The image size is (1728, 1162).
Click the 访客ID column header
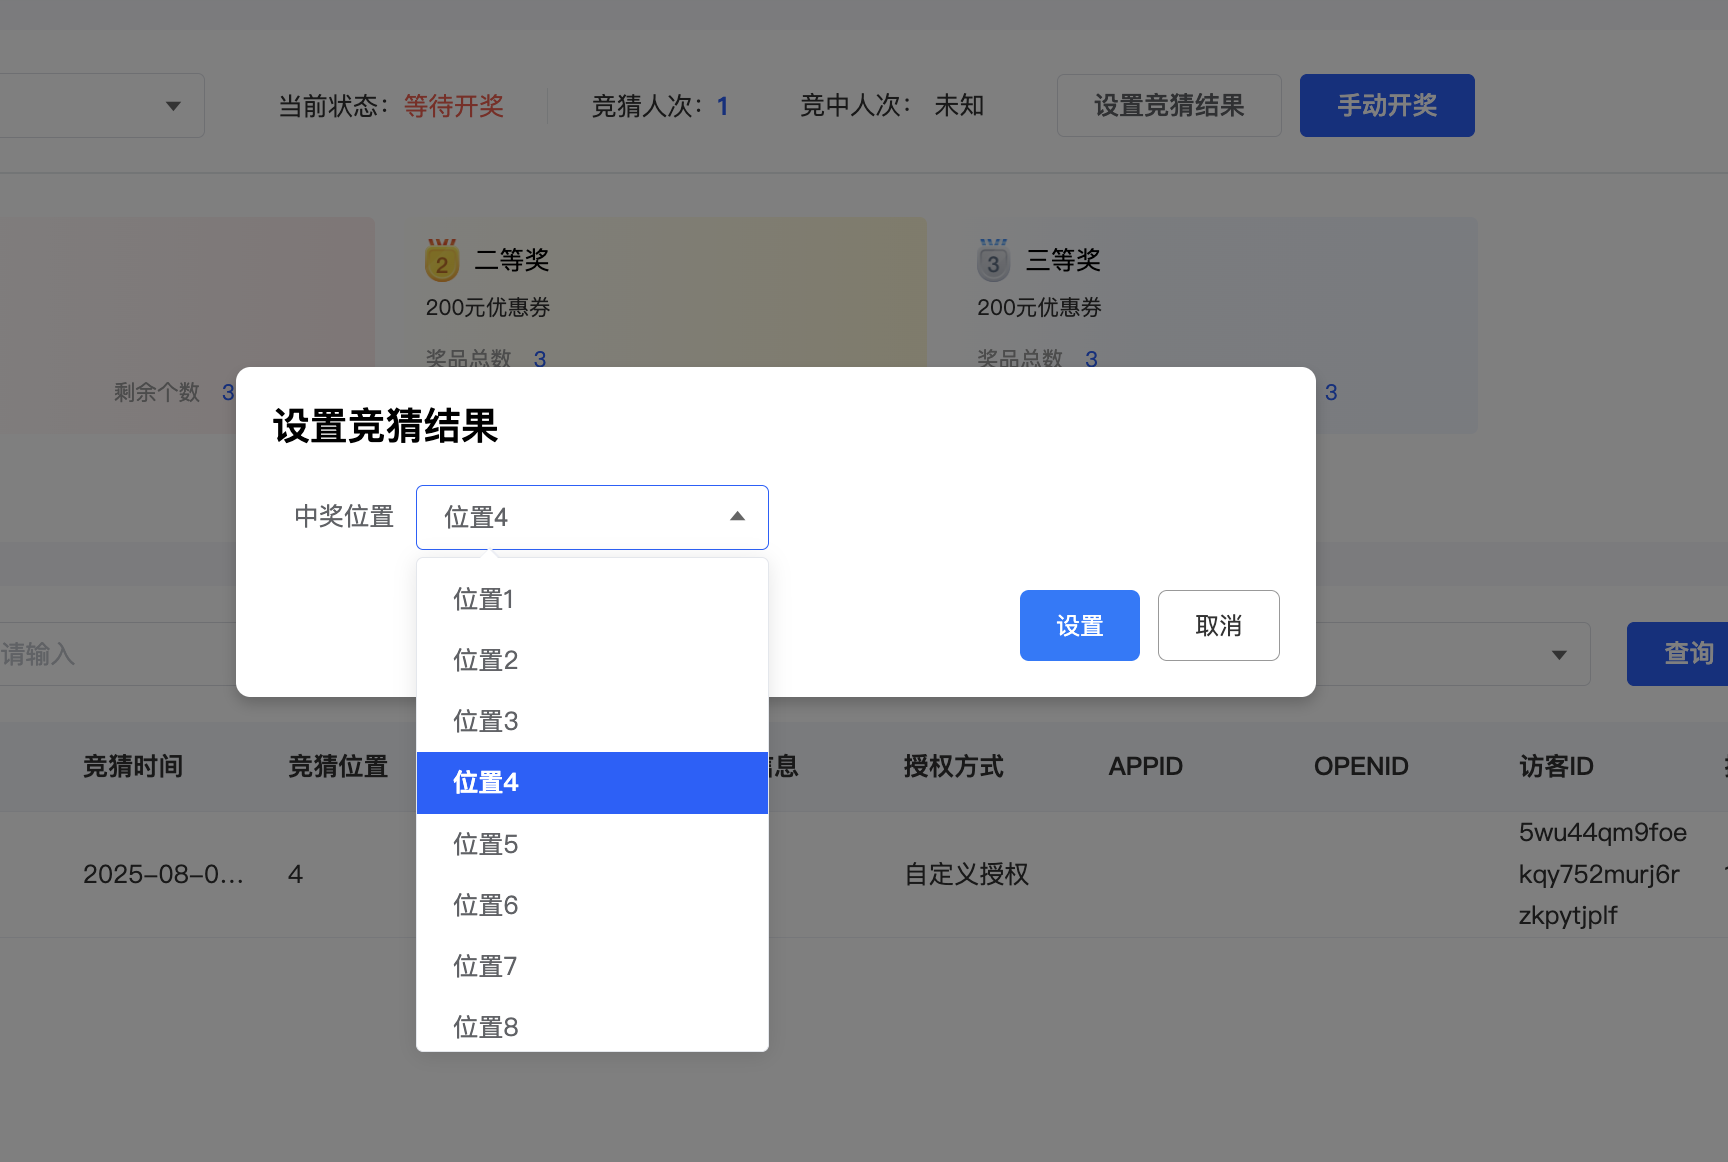pos(1555,767)
